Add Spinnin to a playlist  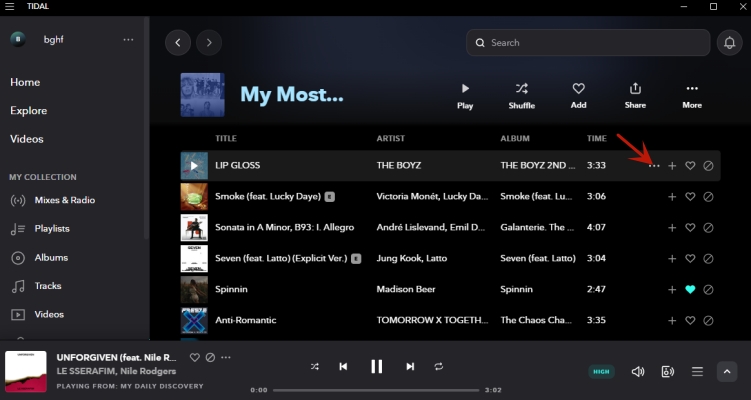(x=672, y=289)
